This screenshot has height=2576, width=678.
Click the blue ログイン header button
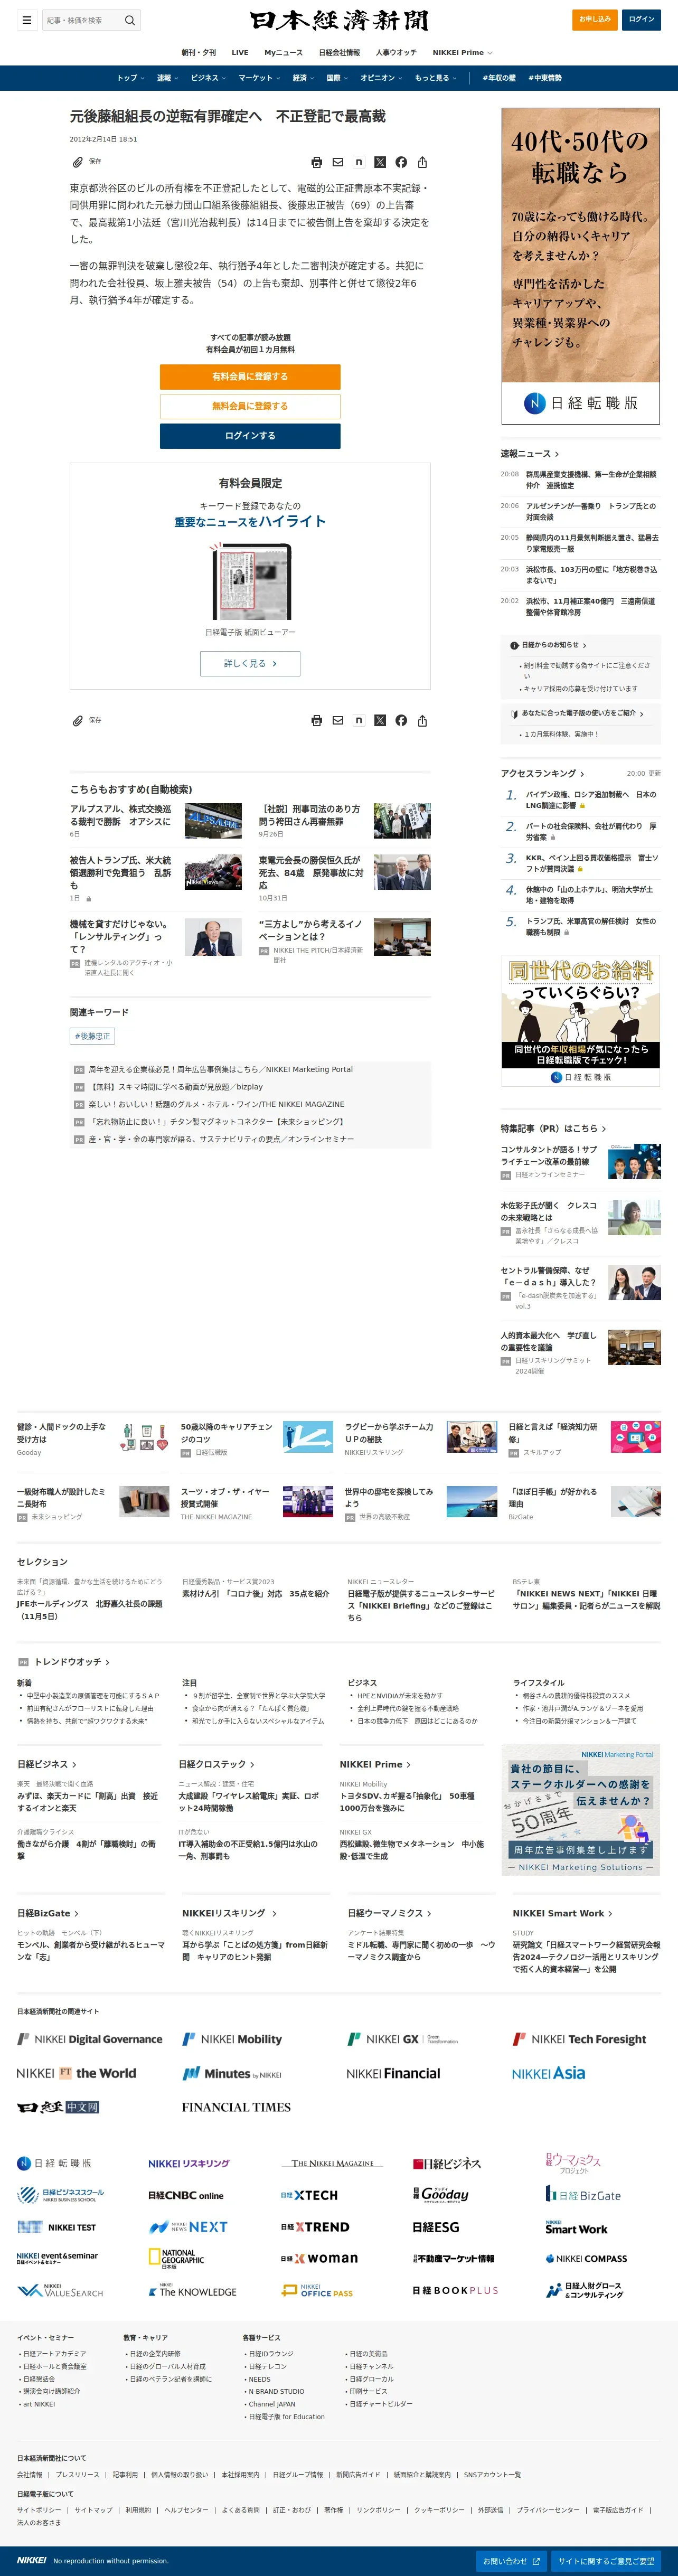[641, 19]
